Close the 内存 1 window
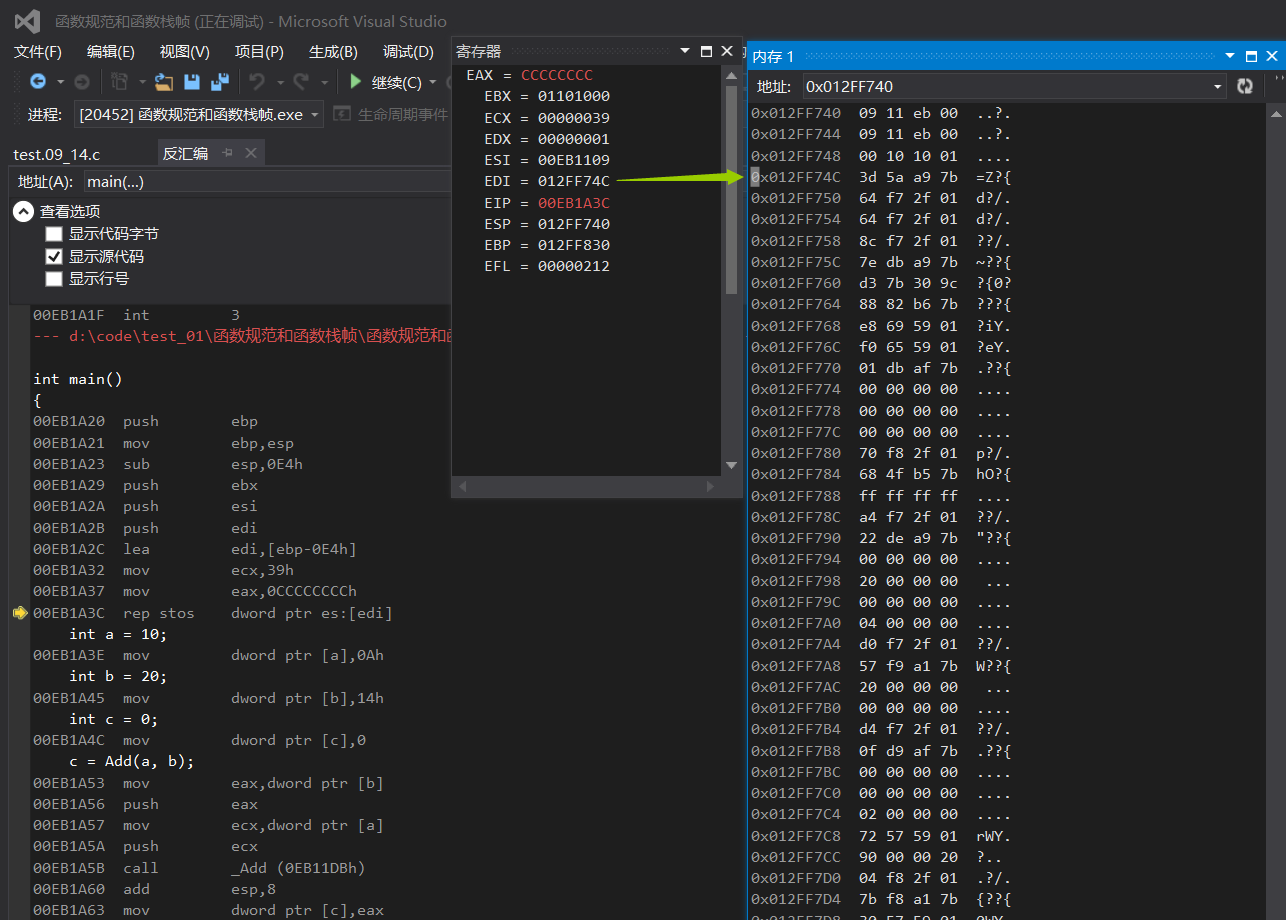The width and height of the screenshot is (1286, 920). point(1272,56)
